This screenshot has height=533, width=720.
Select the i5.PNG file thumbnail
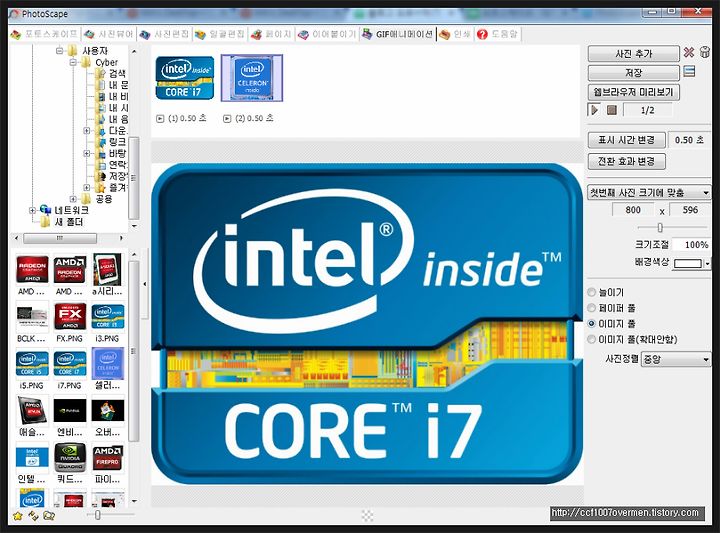(x=32, y=369)
